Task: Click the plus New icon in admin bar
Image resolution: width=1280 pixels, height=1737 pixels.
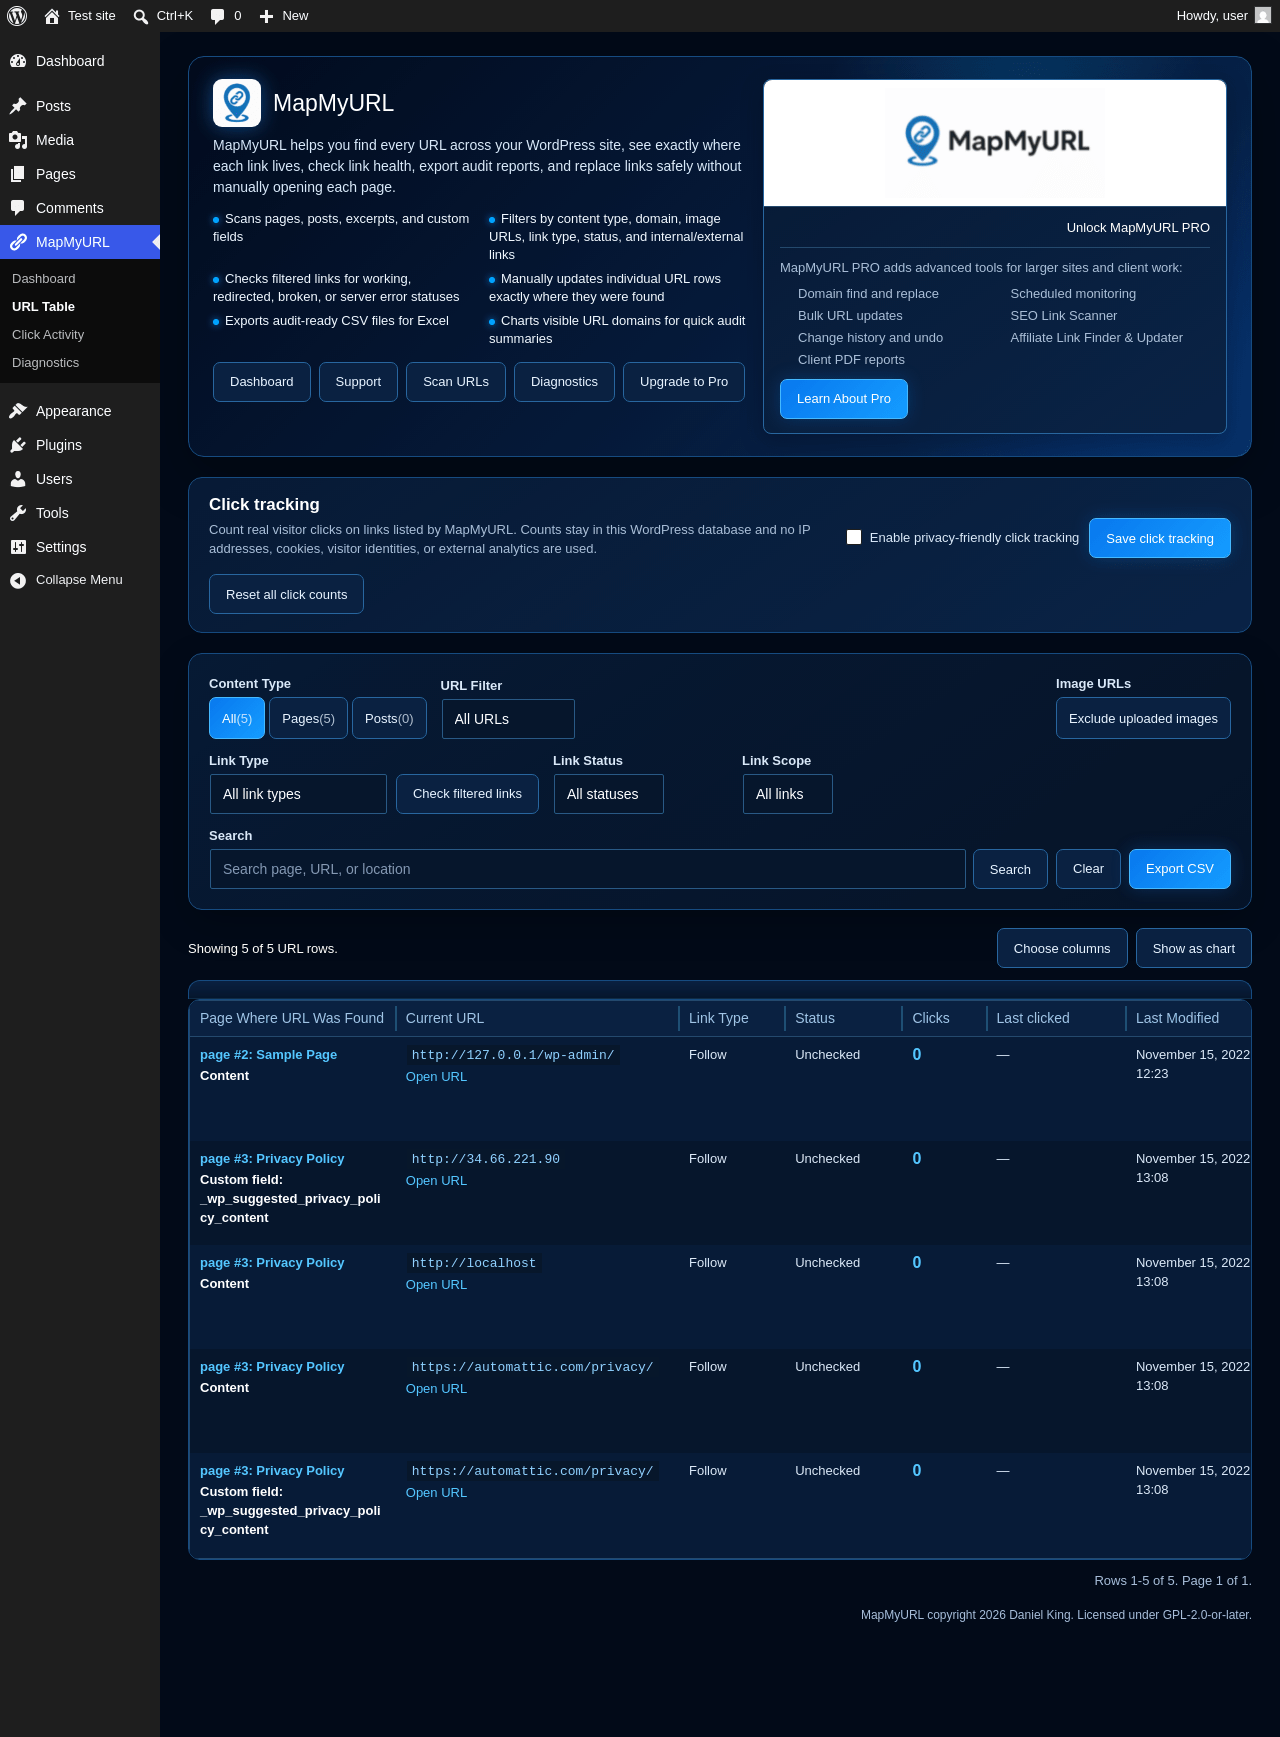Action: coord(266,16)
